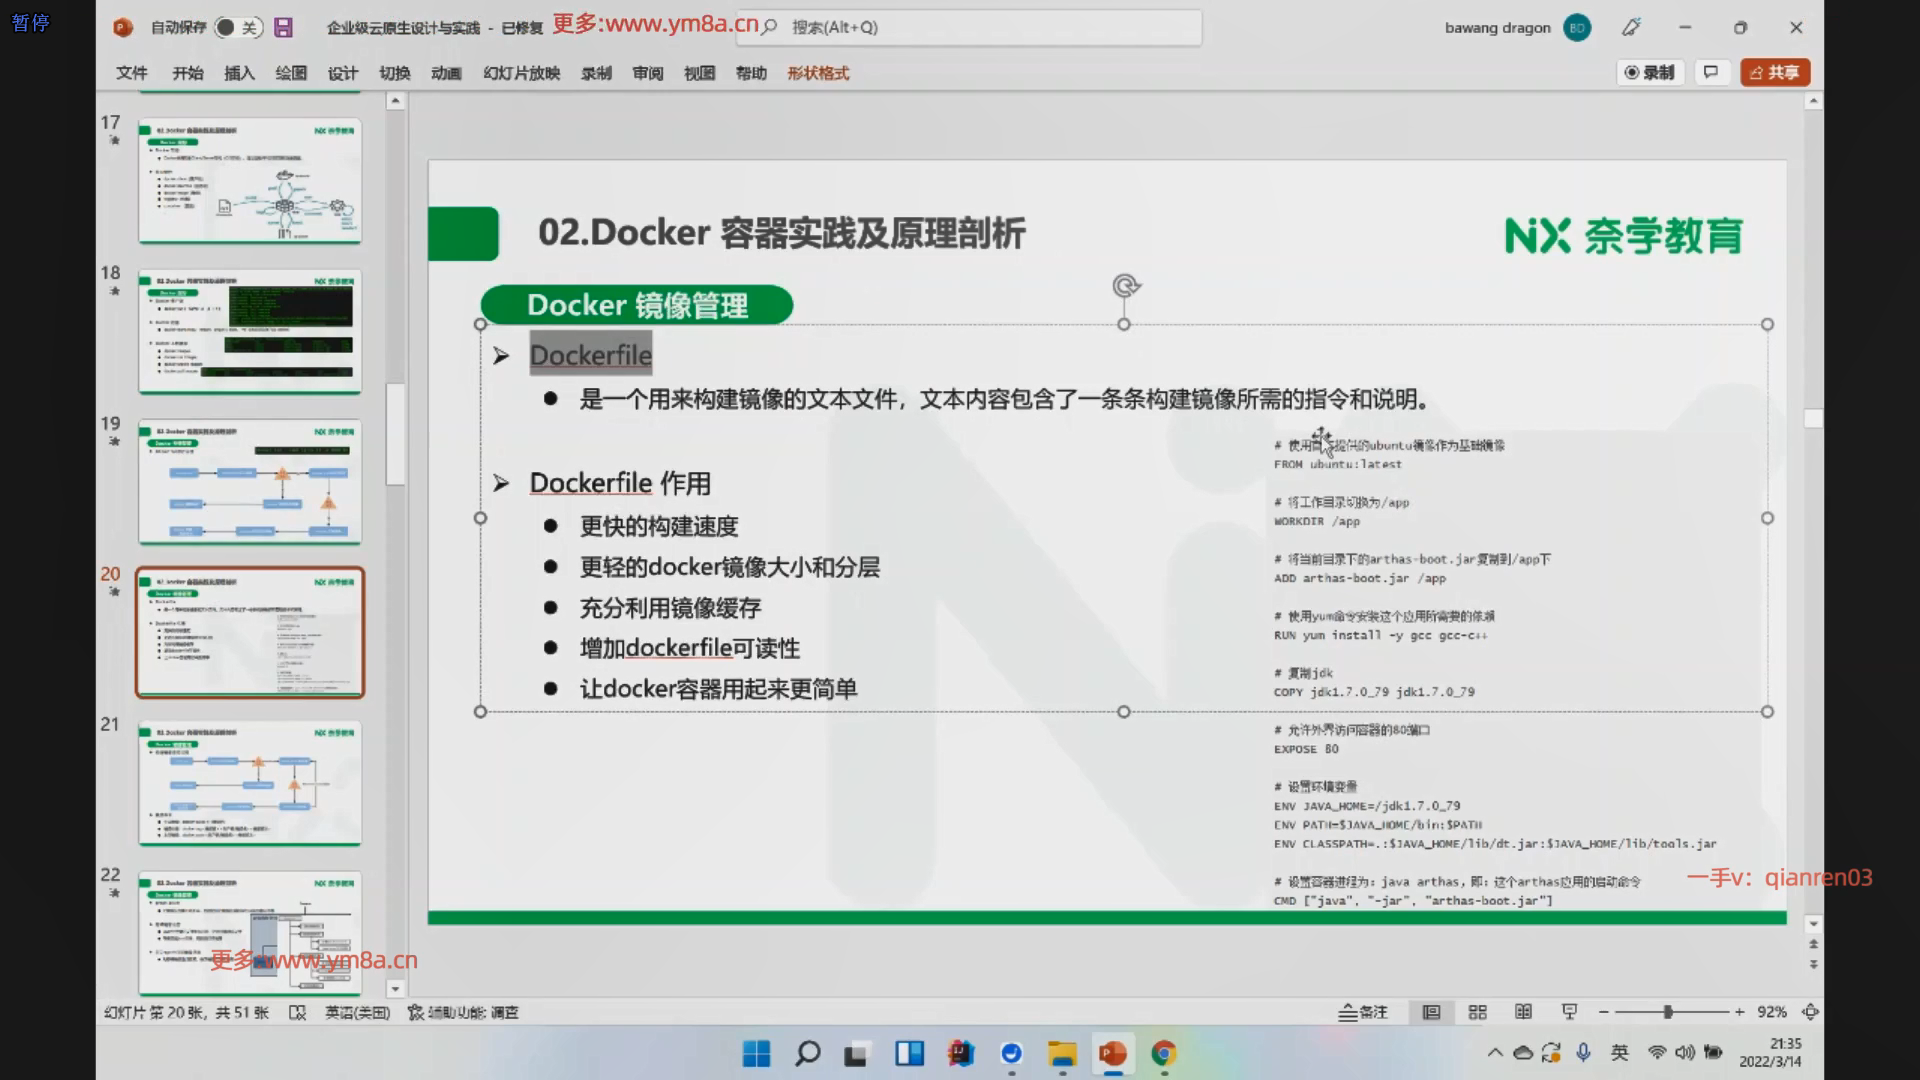Switch to slide sorter view
The width and height of the screenshot is (1920, 1080).
[1477, 1012]
